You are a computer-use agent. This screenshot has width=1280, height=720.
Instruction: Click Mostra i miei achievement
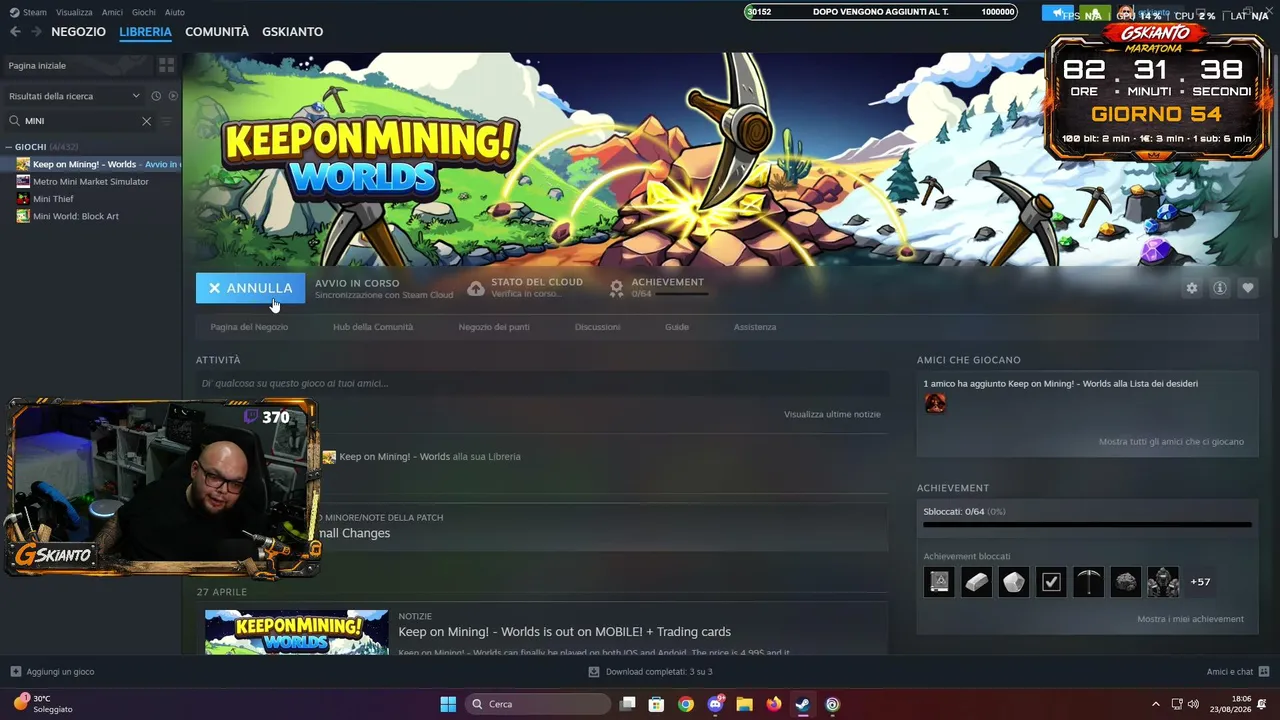[x=1190, y=619]
